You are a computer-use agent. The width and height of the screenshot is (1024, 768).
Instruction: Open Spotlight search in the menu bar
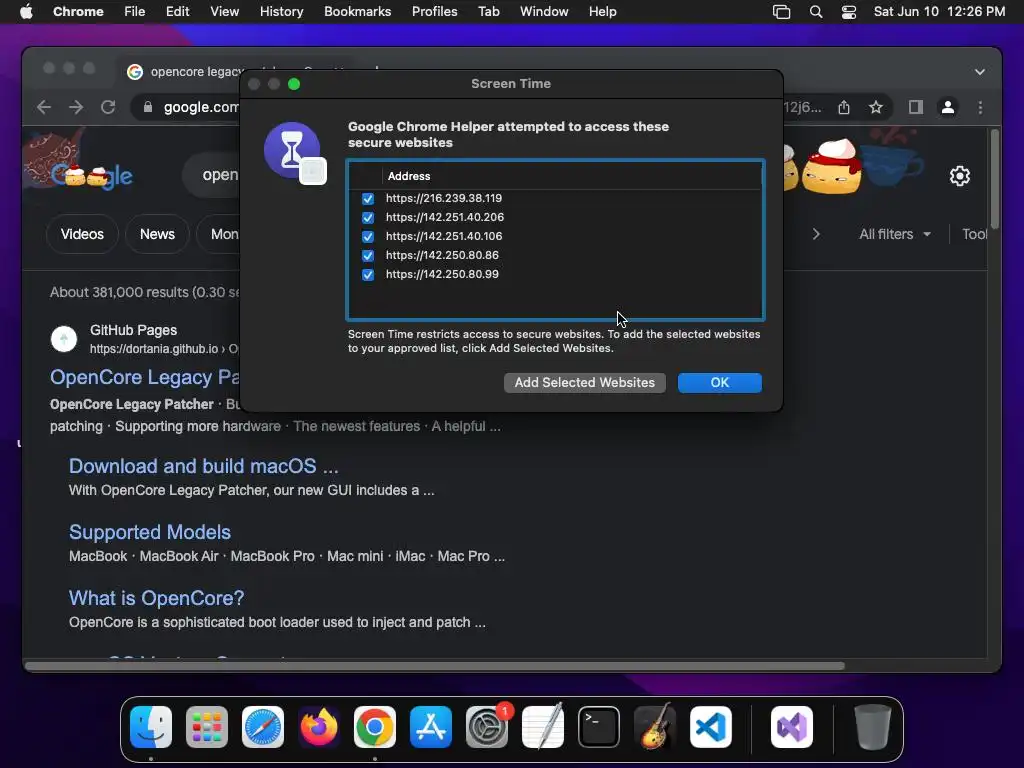pos(816,12)
